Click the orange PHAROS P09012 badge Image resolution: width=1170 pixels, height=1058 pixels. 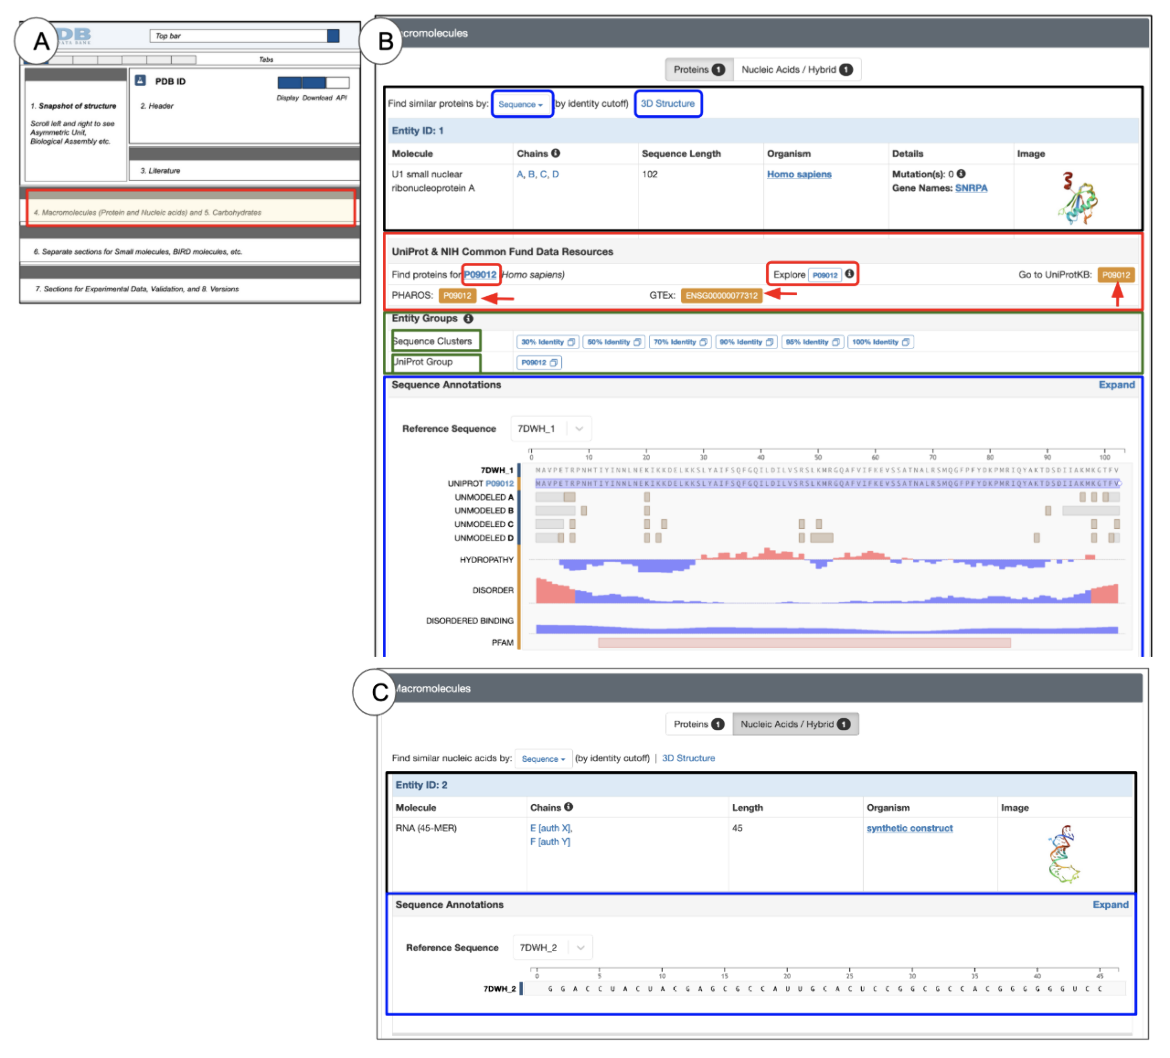pos(457,296)
